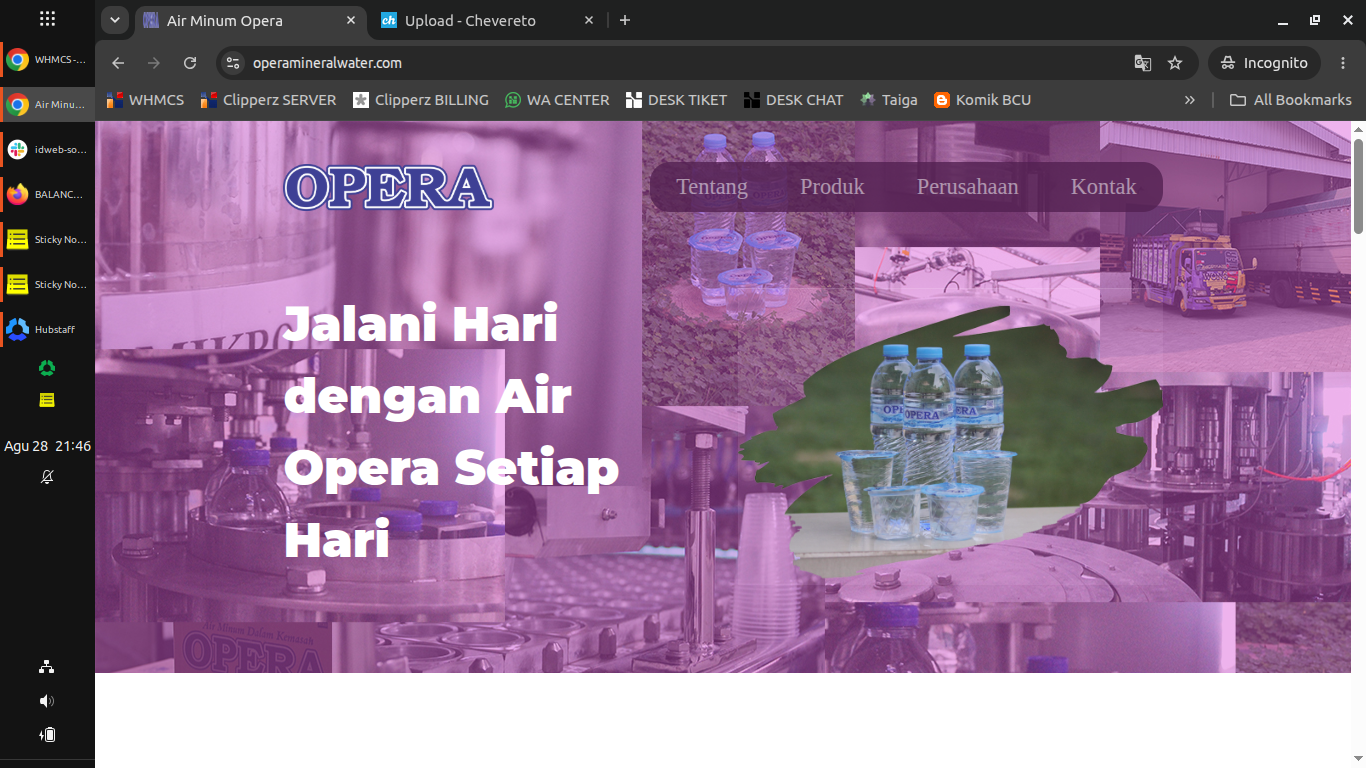Open the volume speaker control
The image size is (1366, 768).
click(47, 701)
